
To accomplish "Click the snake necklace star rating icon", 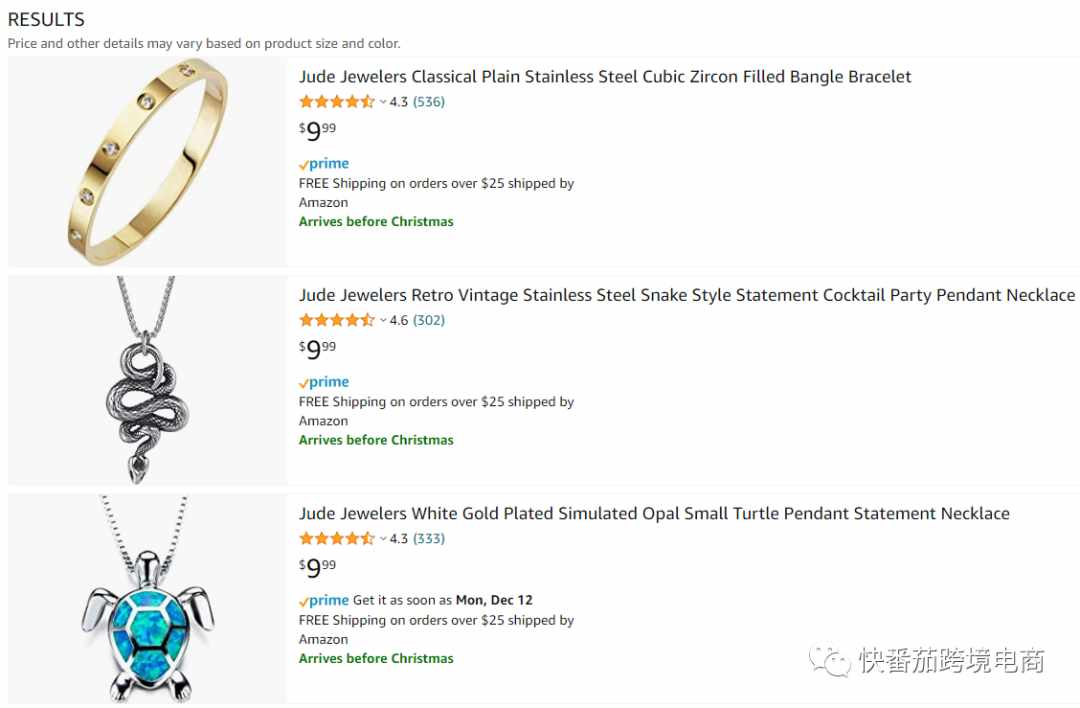I will [337, 320].
